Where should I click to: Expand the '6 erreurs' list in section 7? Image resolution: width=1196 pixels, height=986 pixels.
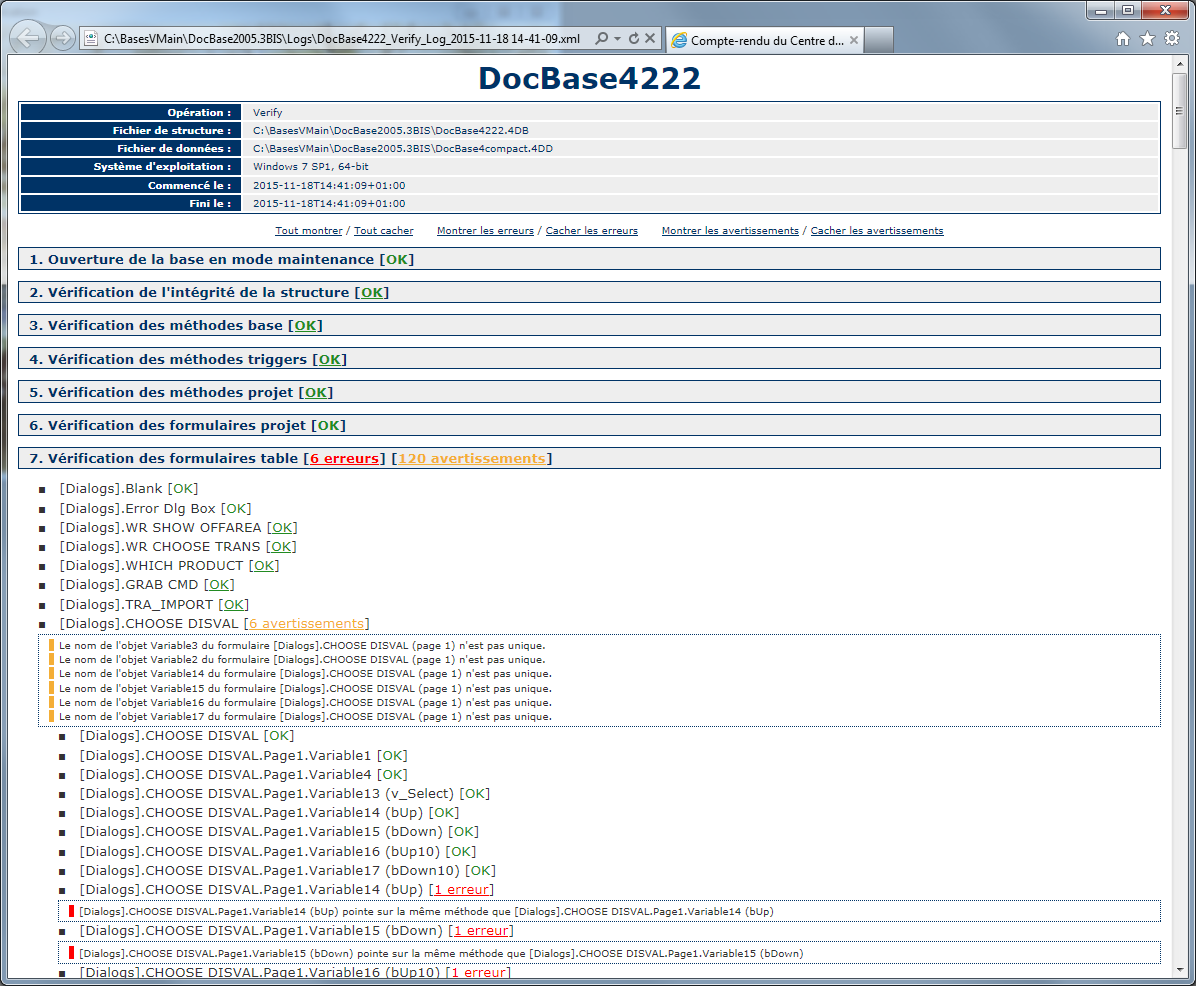pyautogui.click(x=344, y=459)
